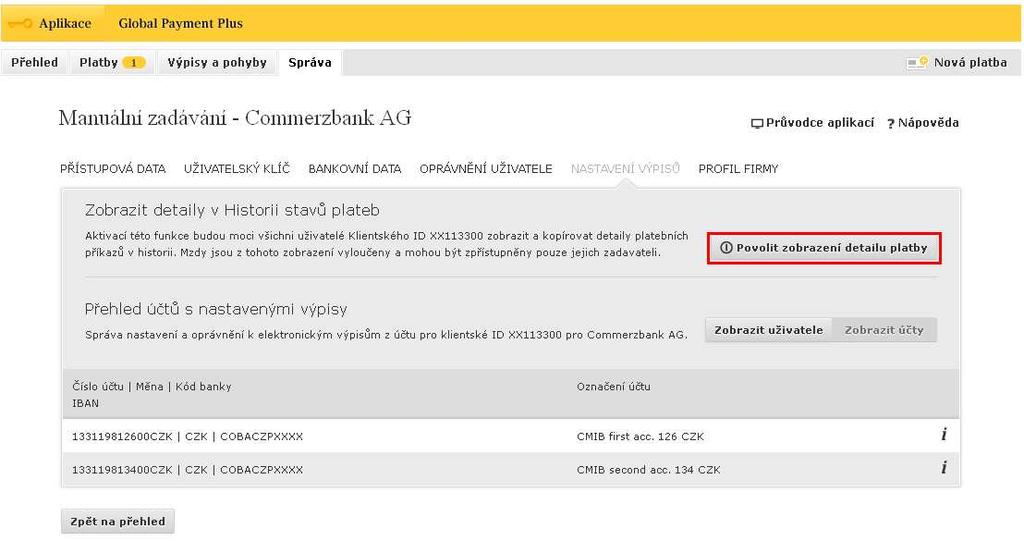Click page title Manuální zadávání - Commerzbank AG
Screen dimensions: 1024x541
pyautogui.click(x=235, y=118)
